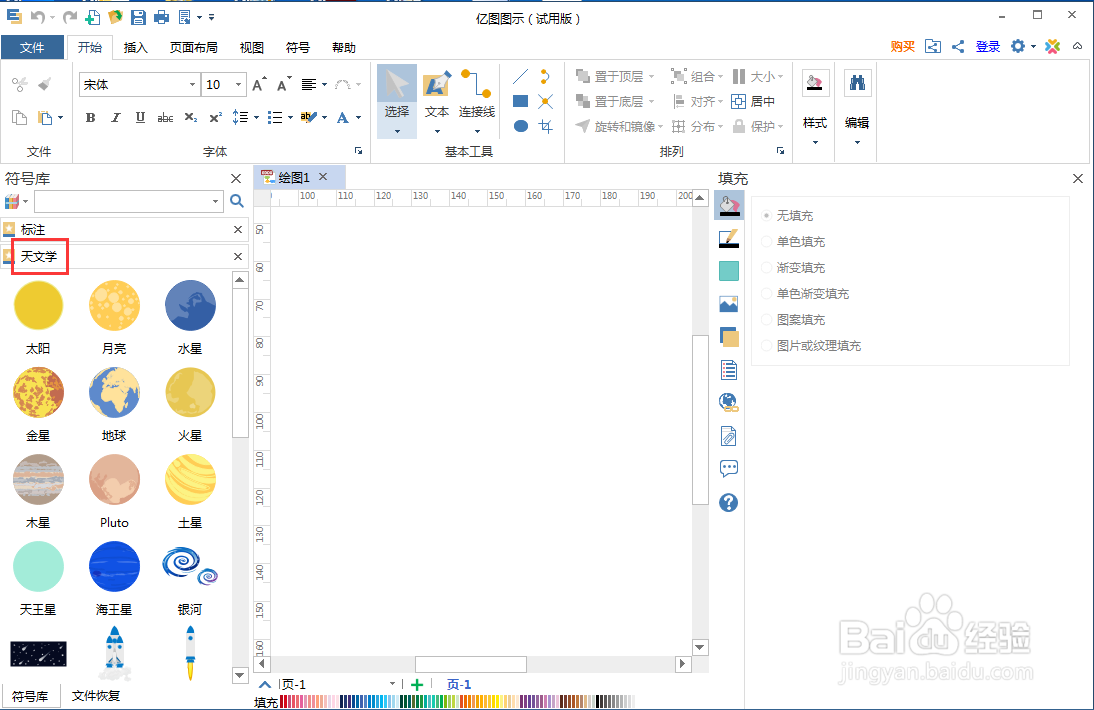Toggle italic text formatting
Image resolution: width=1094 pixels, height=710 pixels.
(115, 117)
